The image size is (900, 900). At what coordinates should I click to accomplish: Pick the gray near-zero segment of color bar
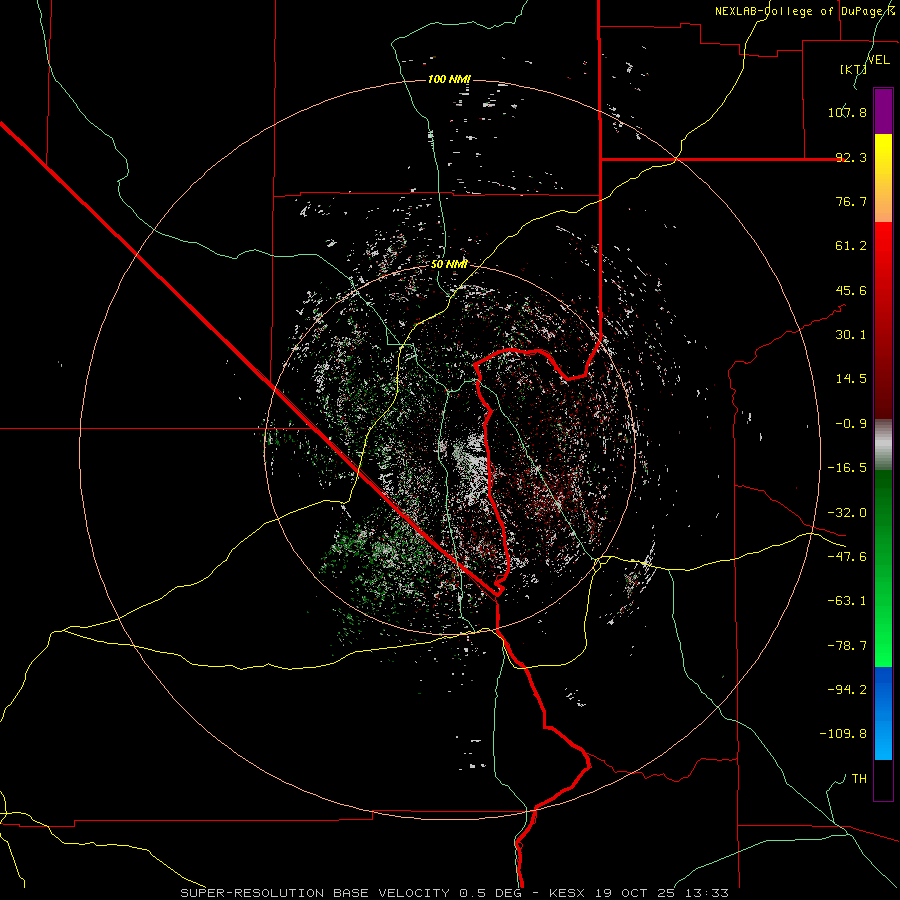click(x=883, y=444)
